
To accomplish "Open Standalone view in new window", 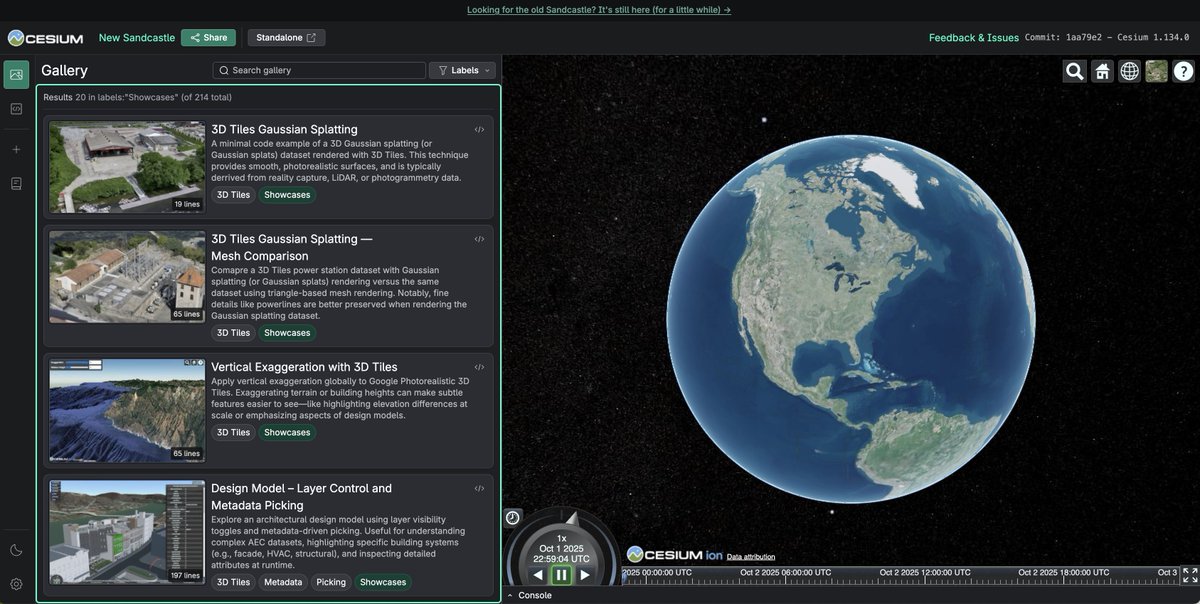I will pos(286,38).
